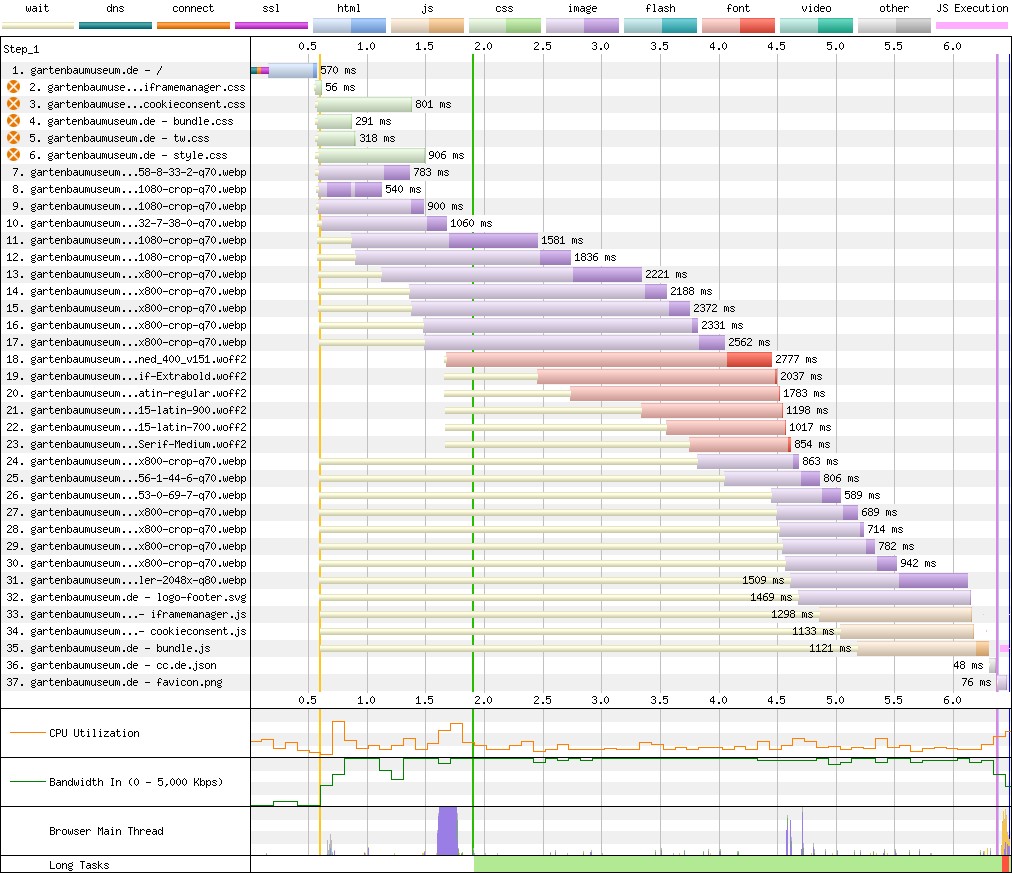Click the tan js bar of bundle.js request

point(923,648)
